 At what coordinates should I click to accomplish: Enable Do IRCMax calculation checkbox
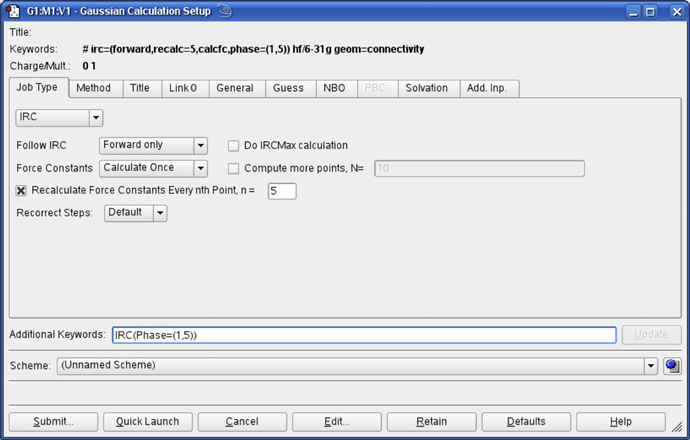[233, 146]
